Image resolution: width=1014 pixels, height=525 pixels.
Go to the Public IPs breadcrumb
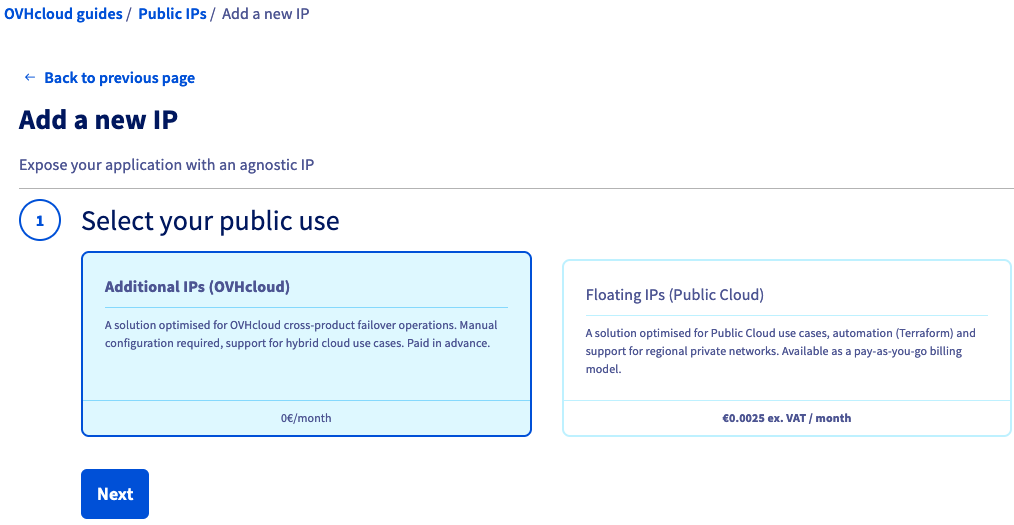point(172,15)
